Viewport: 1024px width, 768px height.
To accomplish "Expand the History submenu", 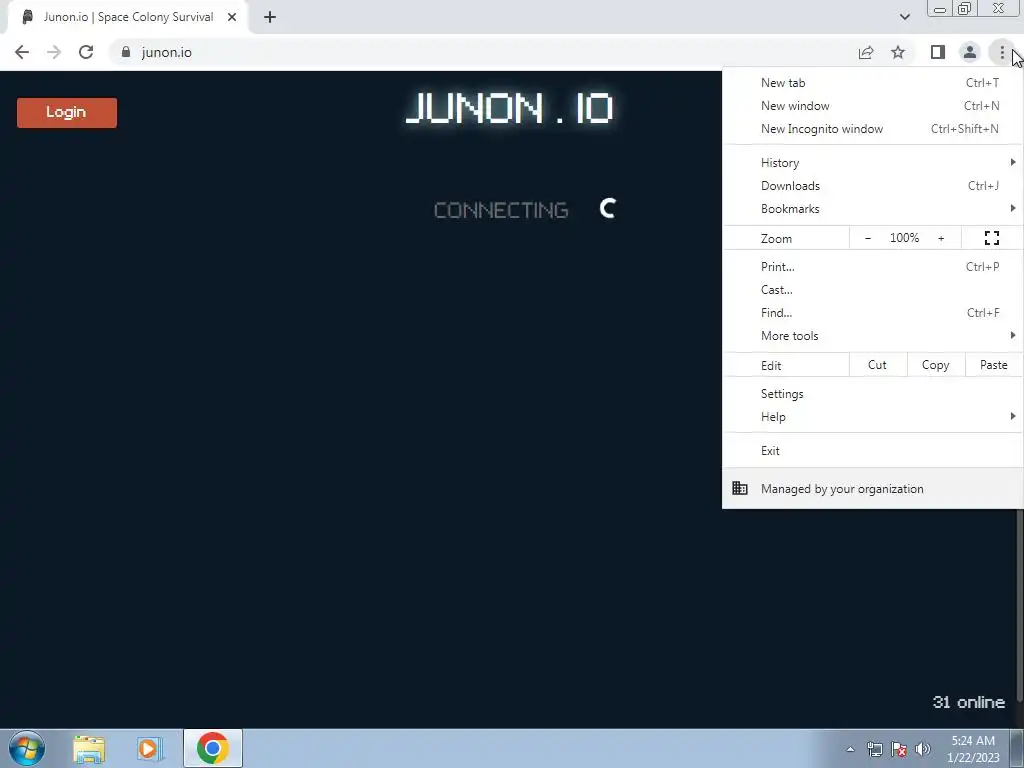I will 872,163.
